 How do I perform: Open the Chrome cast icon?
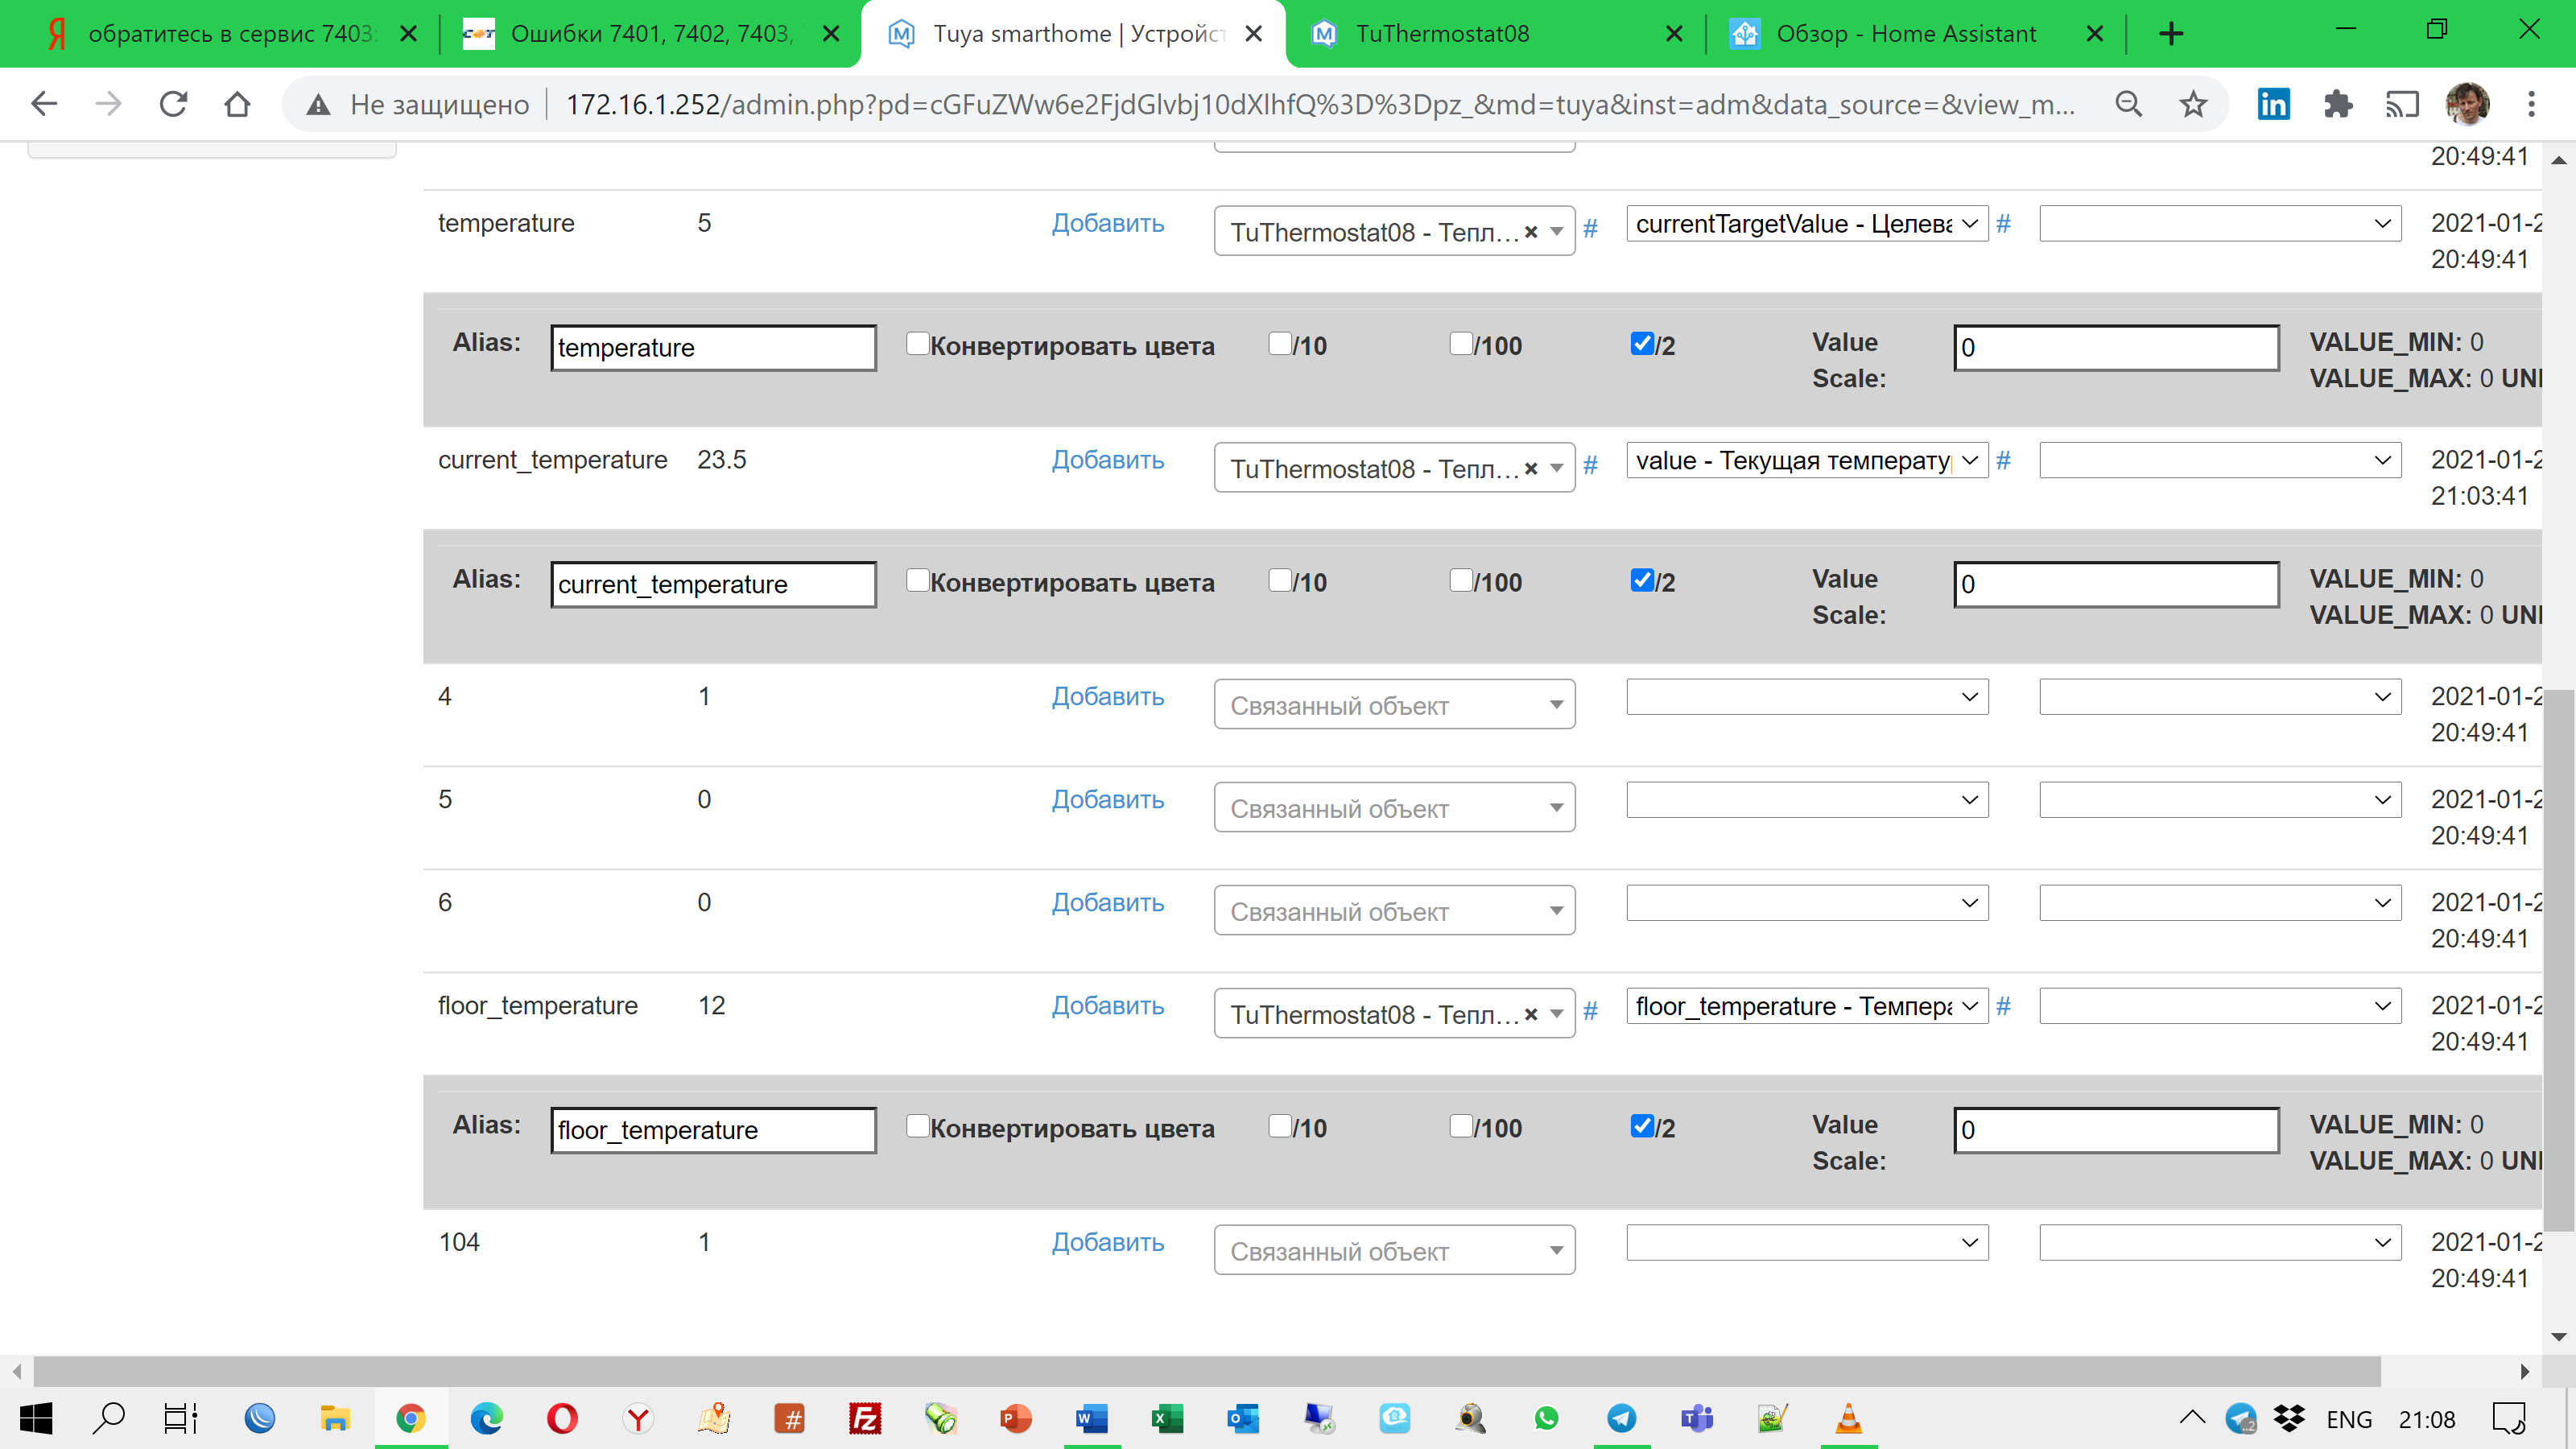point(2403,103)
